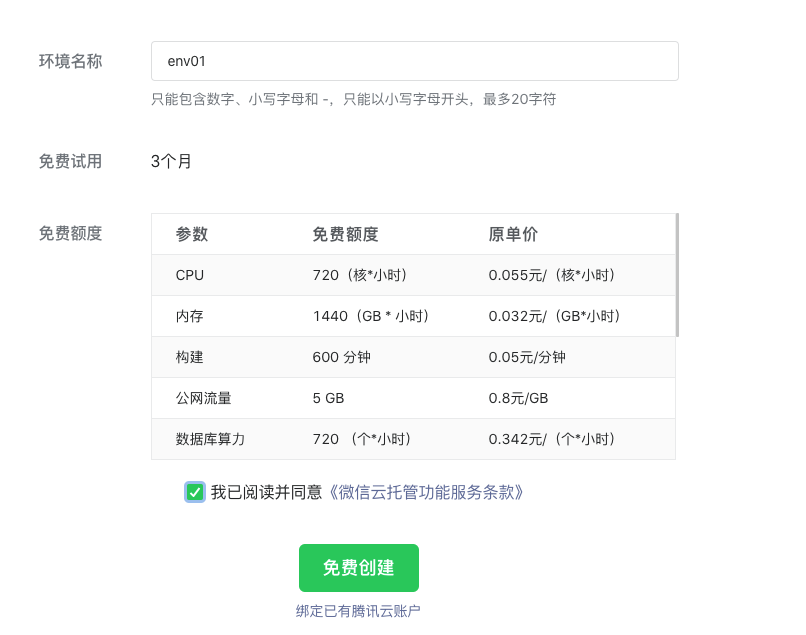The image size is (806, 635).
Task: Select the CPU row label
Action: 190,275
